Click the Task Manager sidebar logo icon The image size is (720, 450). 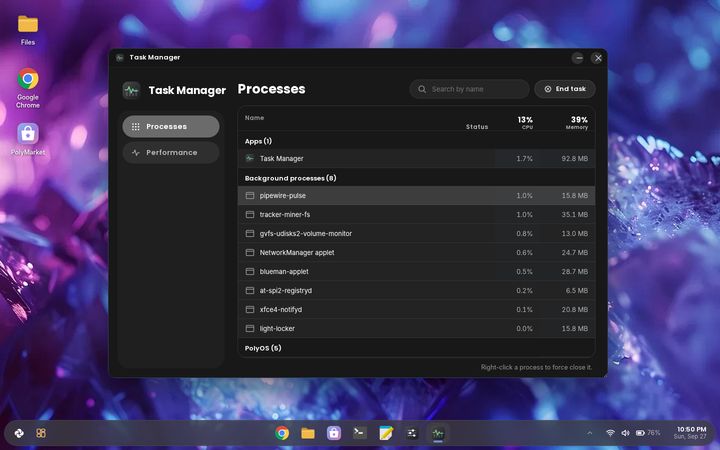131,90
